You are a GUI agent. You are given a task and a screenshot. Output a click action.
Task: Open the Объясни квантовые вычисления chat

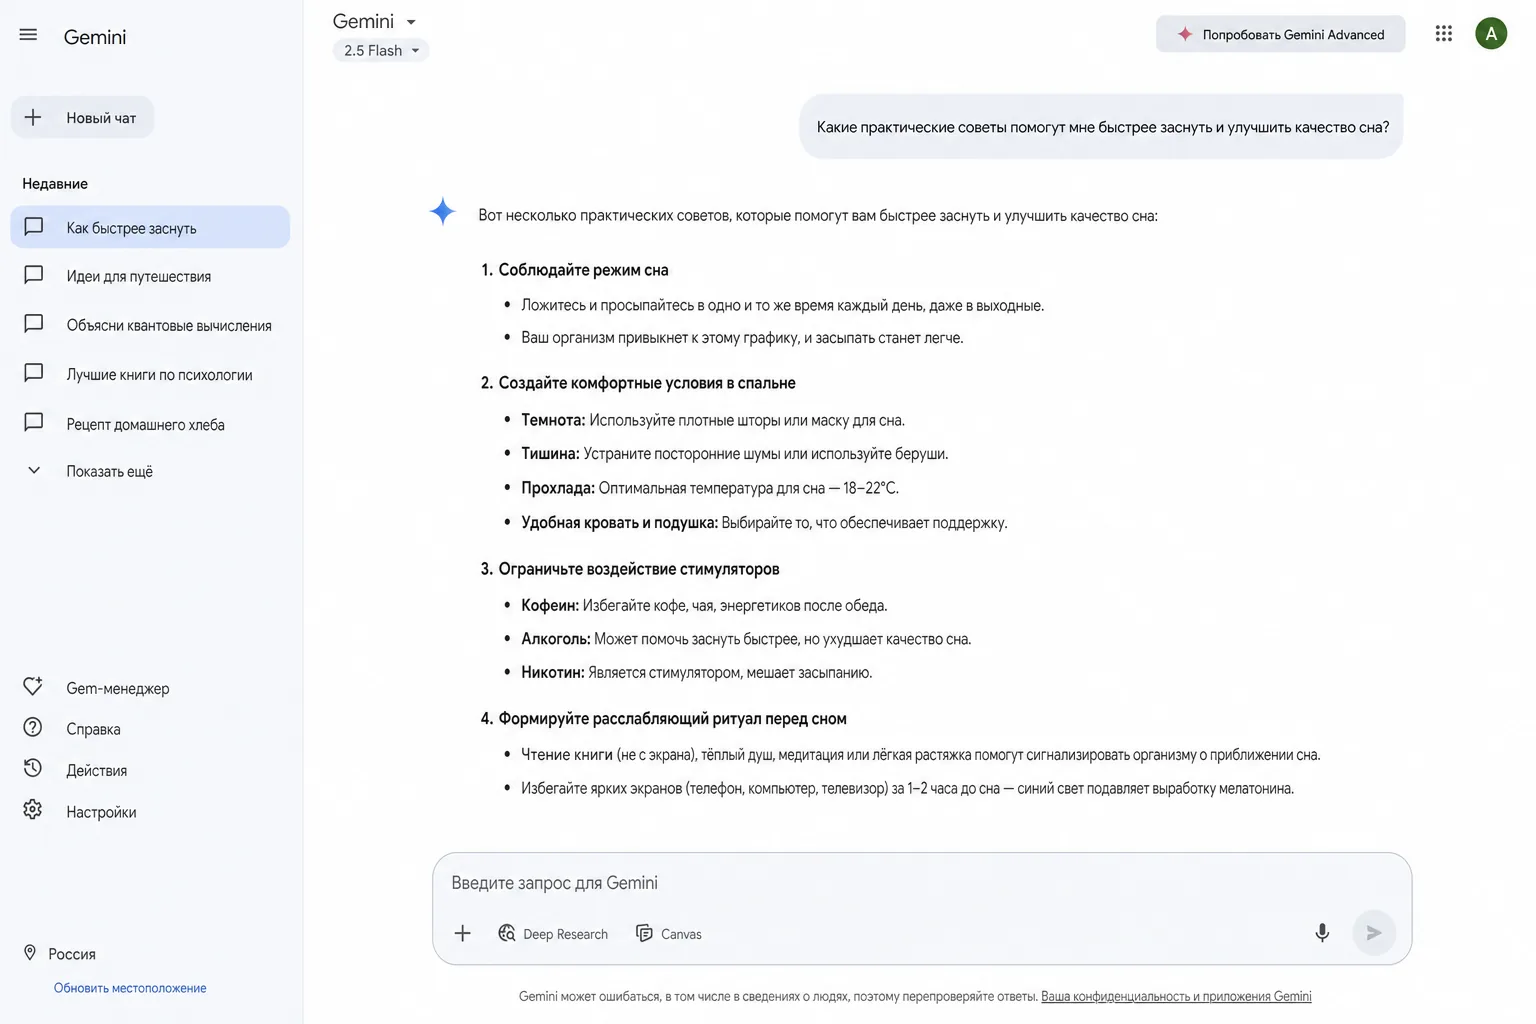[x=150, y=325]
